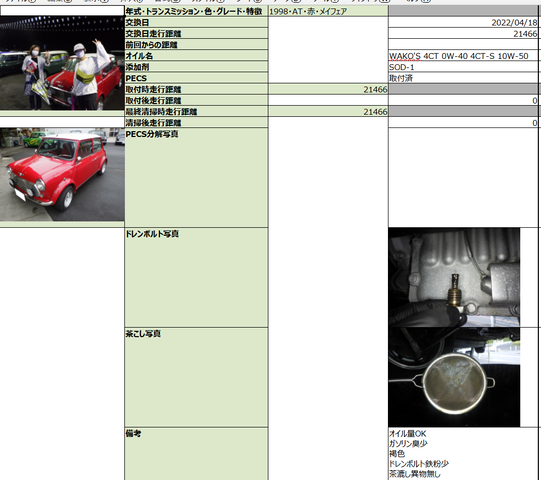Select the 交換日走行距離 label cell
The height and width of the screenshot is (480, 541).
coord(196,33)
